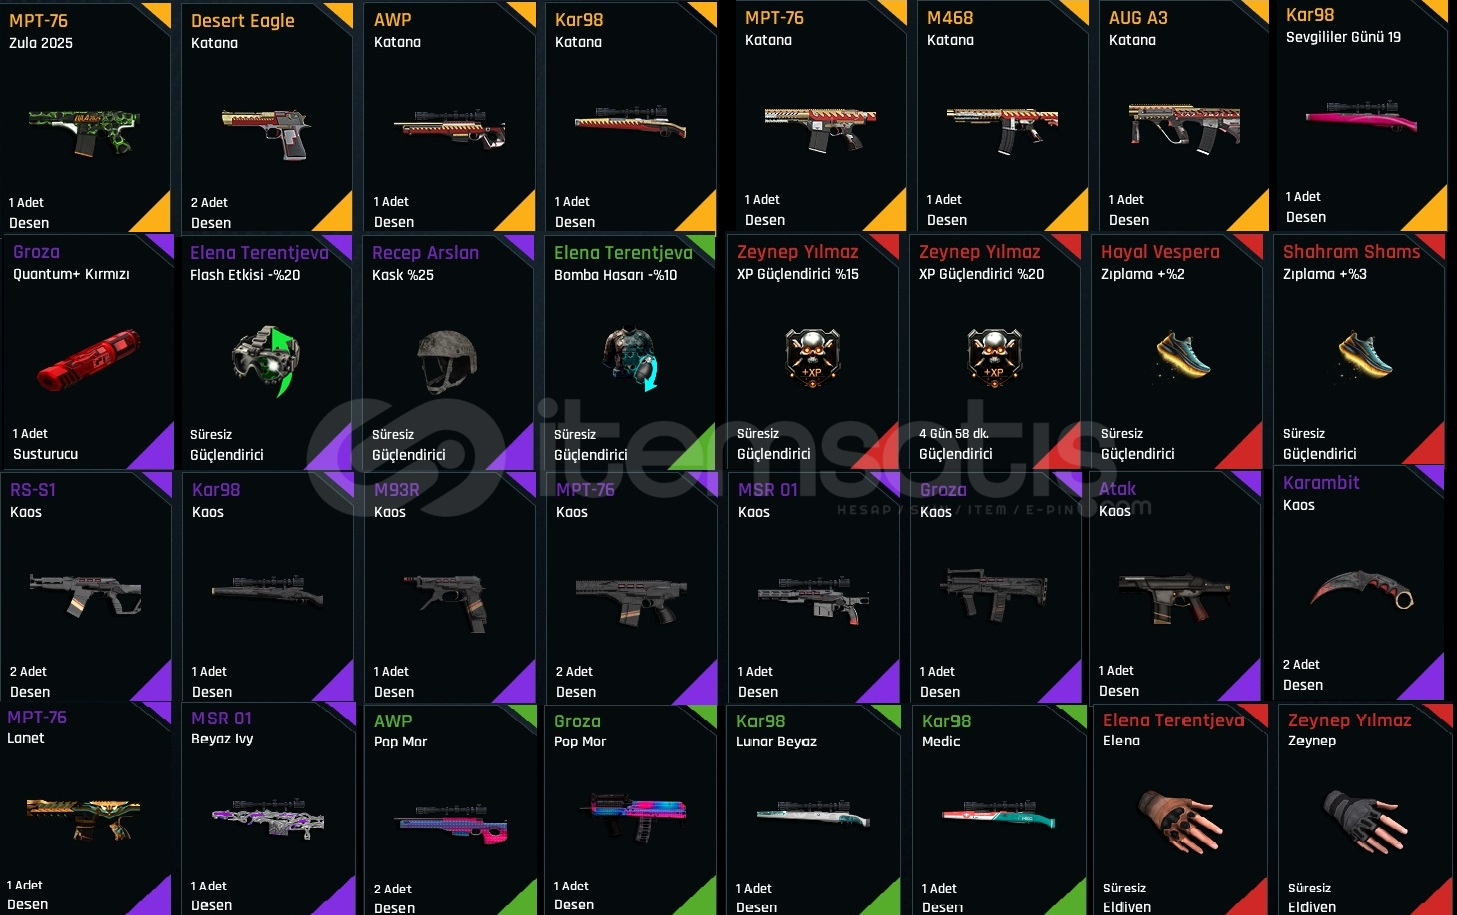This screenshot has height=915, width=1457.
Task: Click Recep Arslan Kask %25 helmet icon
Action: (447, 361)
